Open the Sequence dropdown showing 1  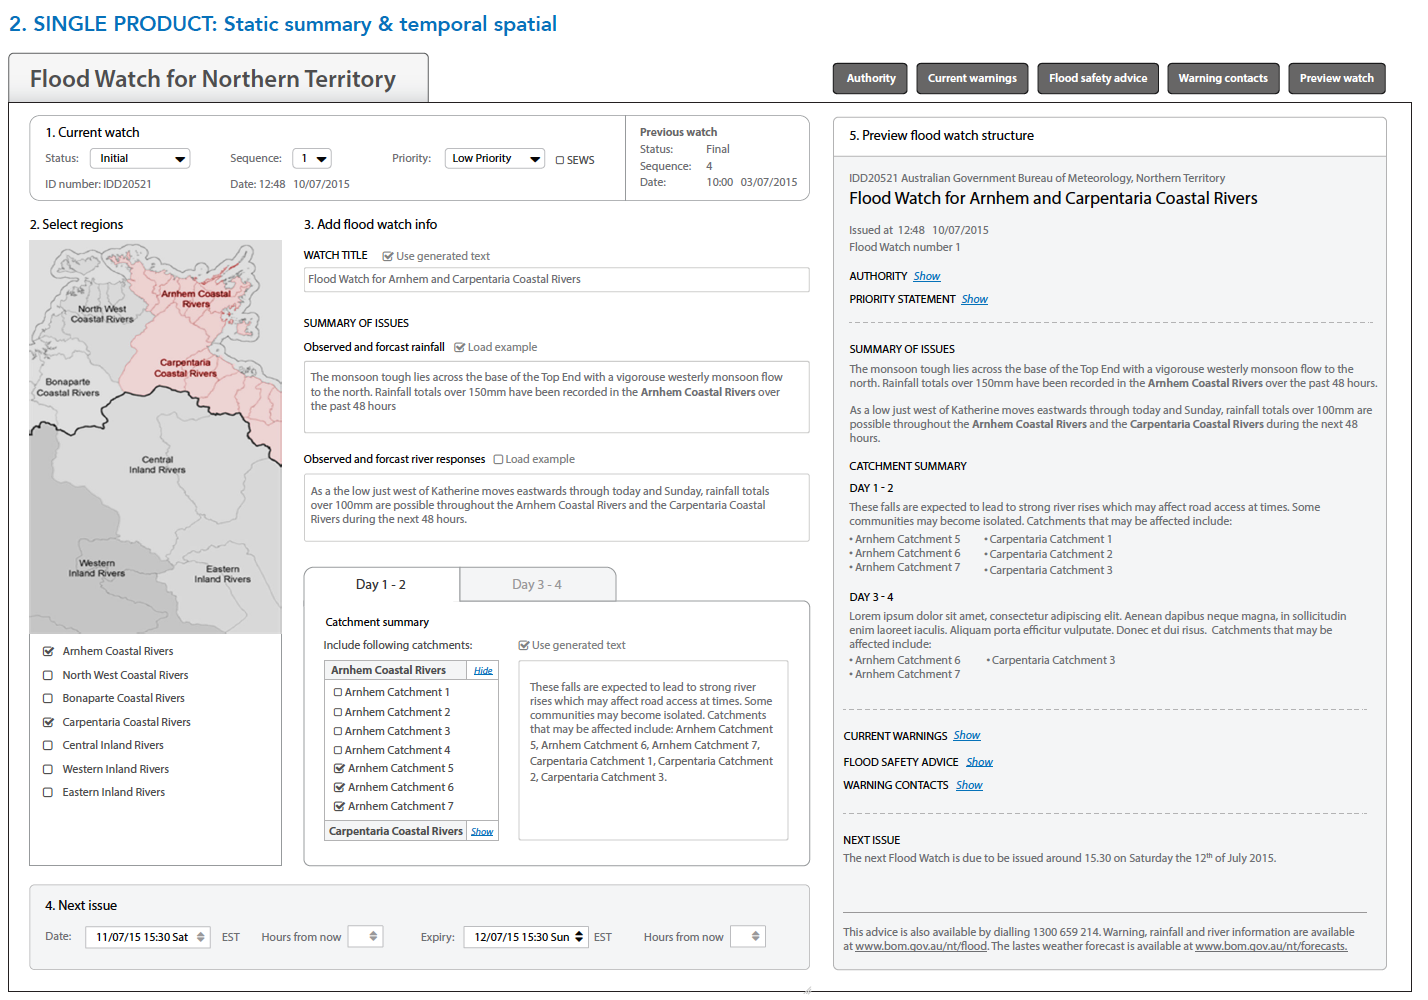point(312,158)
